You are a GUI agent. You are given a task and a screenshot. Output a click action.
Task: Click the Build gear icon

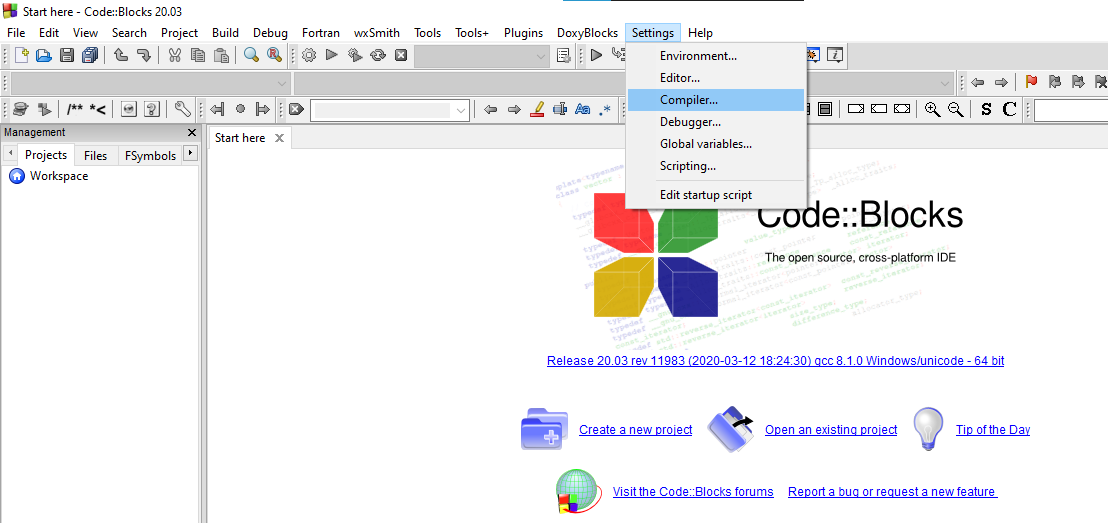click(309, 55)
